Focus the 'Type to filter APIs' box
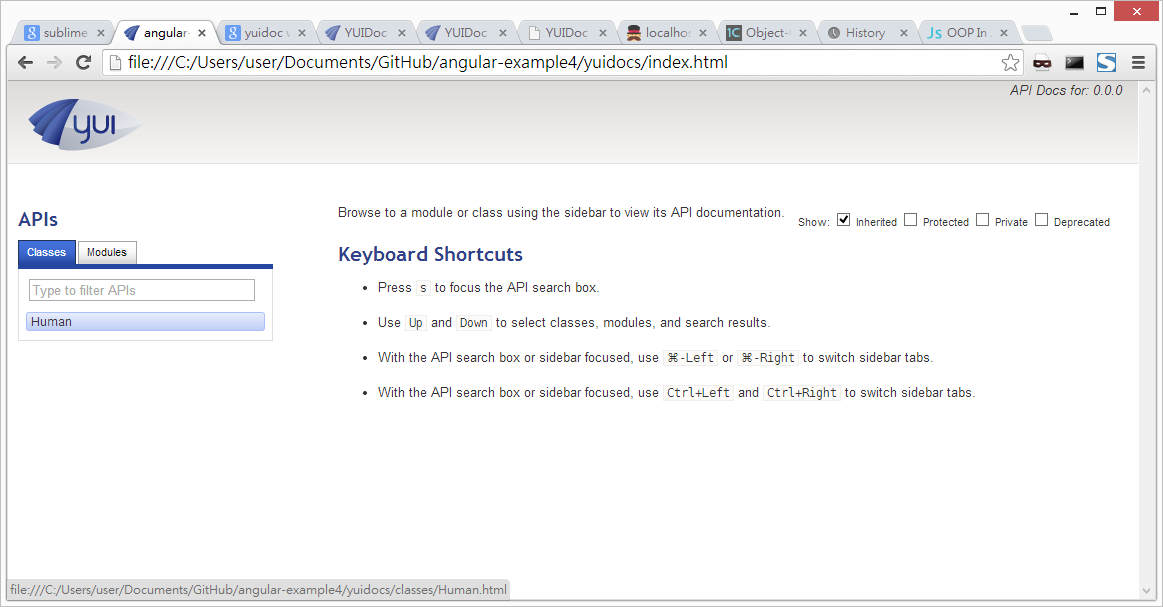 pyautogui.click(x=142, y=290)
